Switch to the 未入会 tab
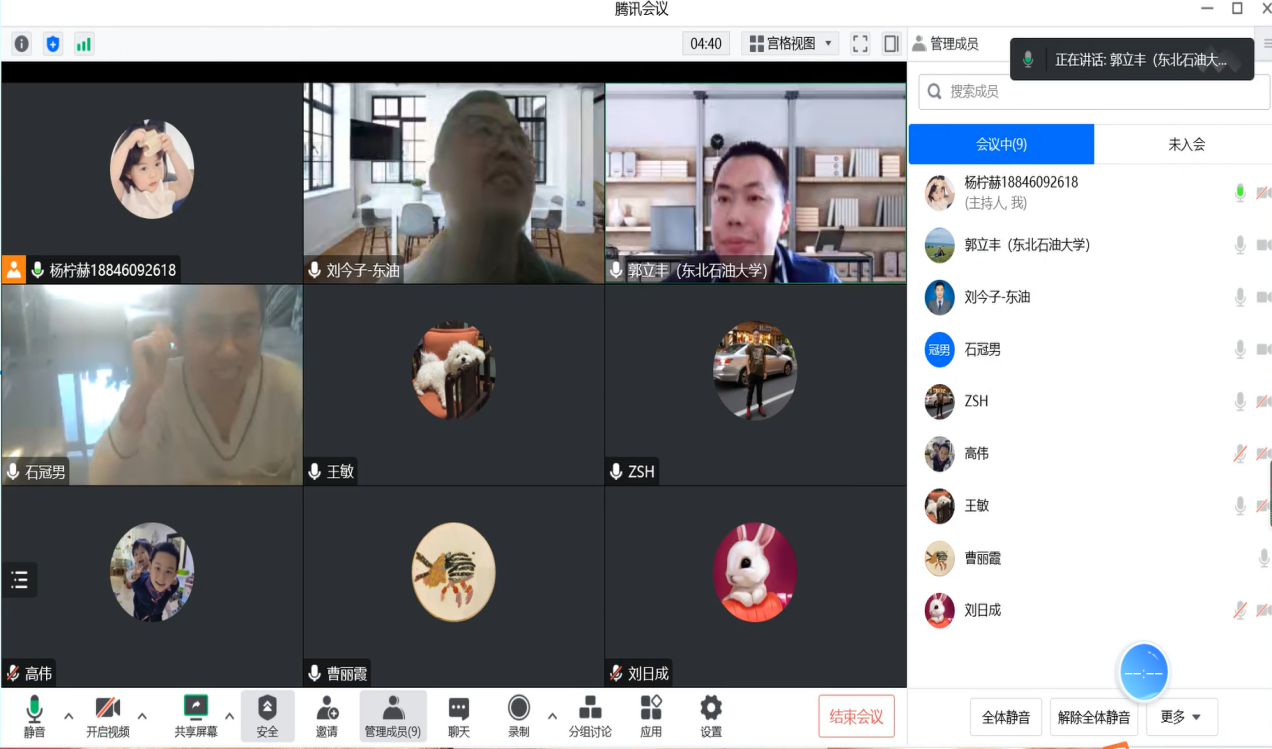 [1186, 144]
